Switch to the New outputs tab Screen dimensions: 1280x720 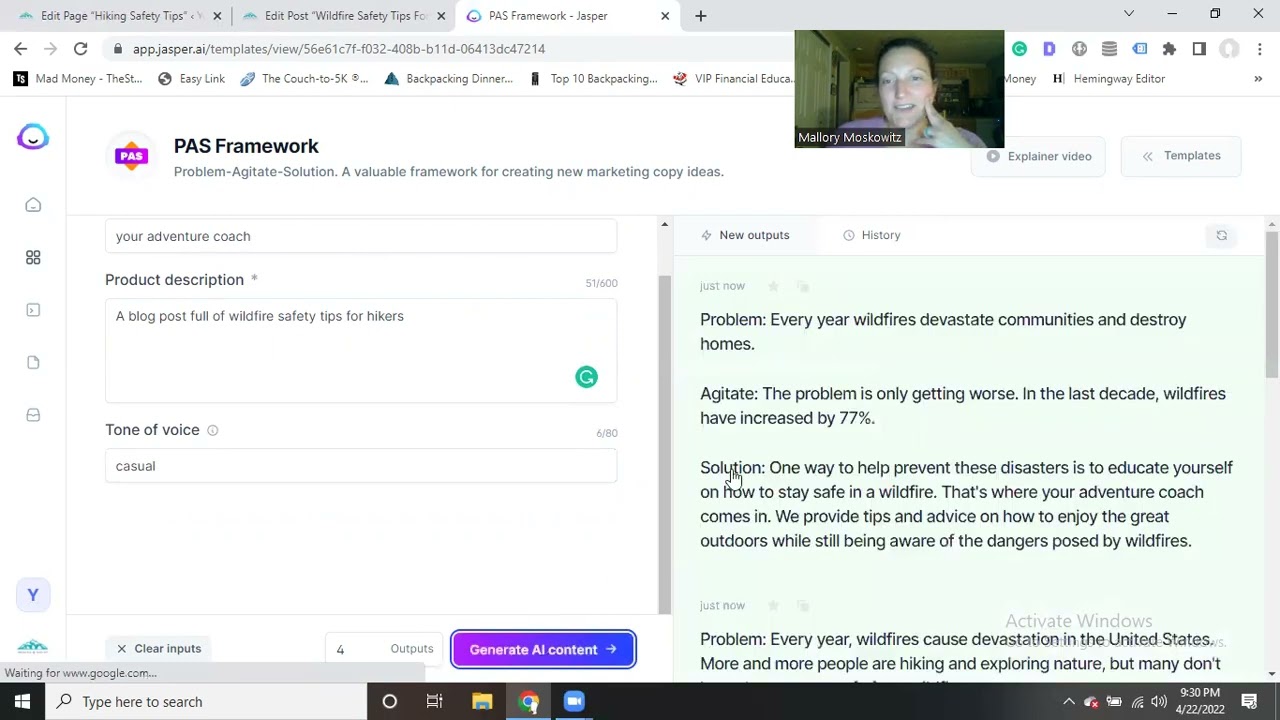(745, 235)
